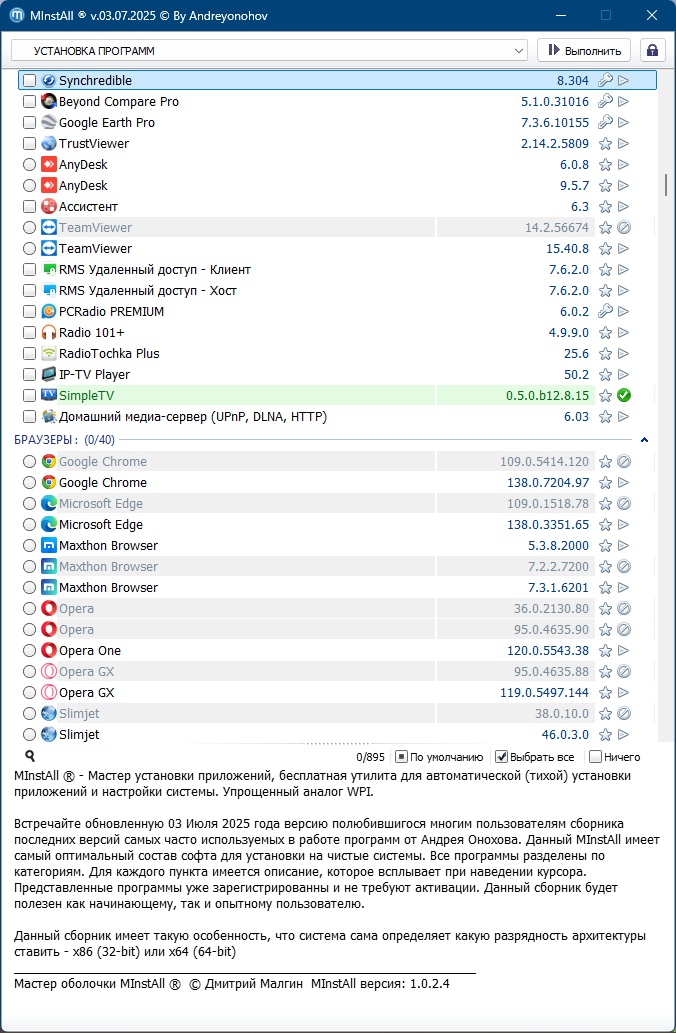Screen dimensions: 676x1033
Task: Toggle the Ничего checkbox
Action: (x=596, y=757)
